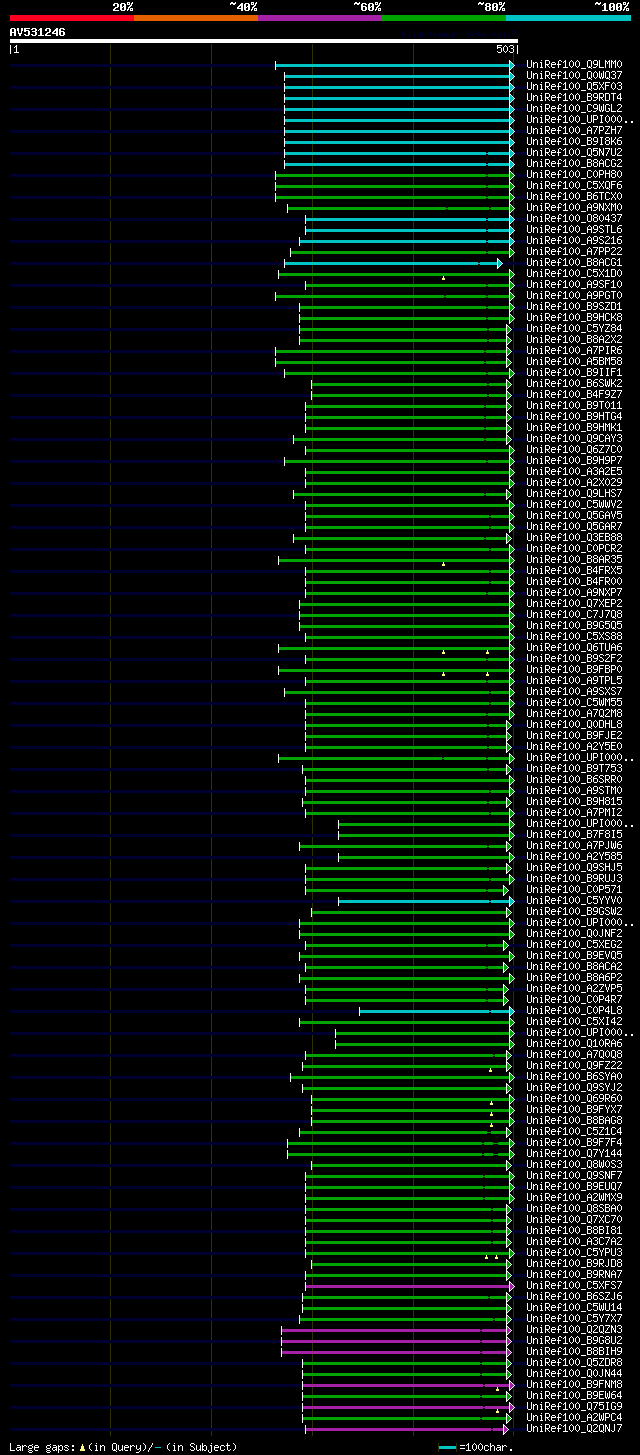Screen dimensions: 640x1455
Task: Select the UniRef100_B9HCK8 label
Action: pos(574,317)
